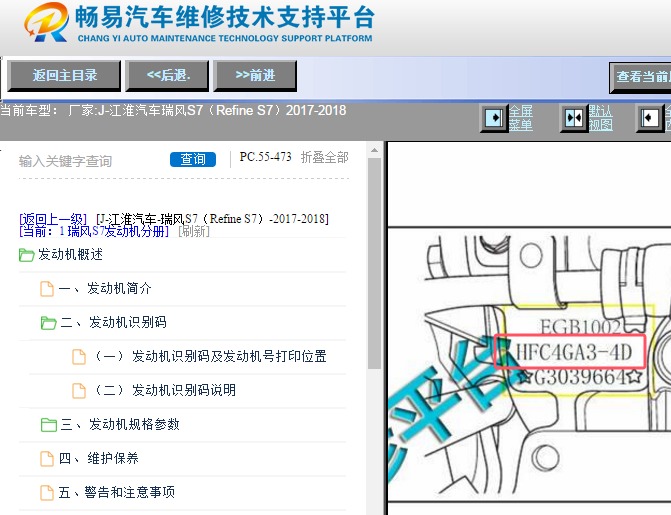The width and height of the screenshot is (671, 515).
Task: Click the engine code diagram image
Action: [529, 364]
